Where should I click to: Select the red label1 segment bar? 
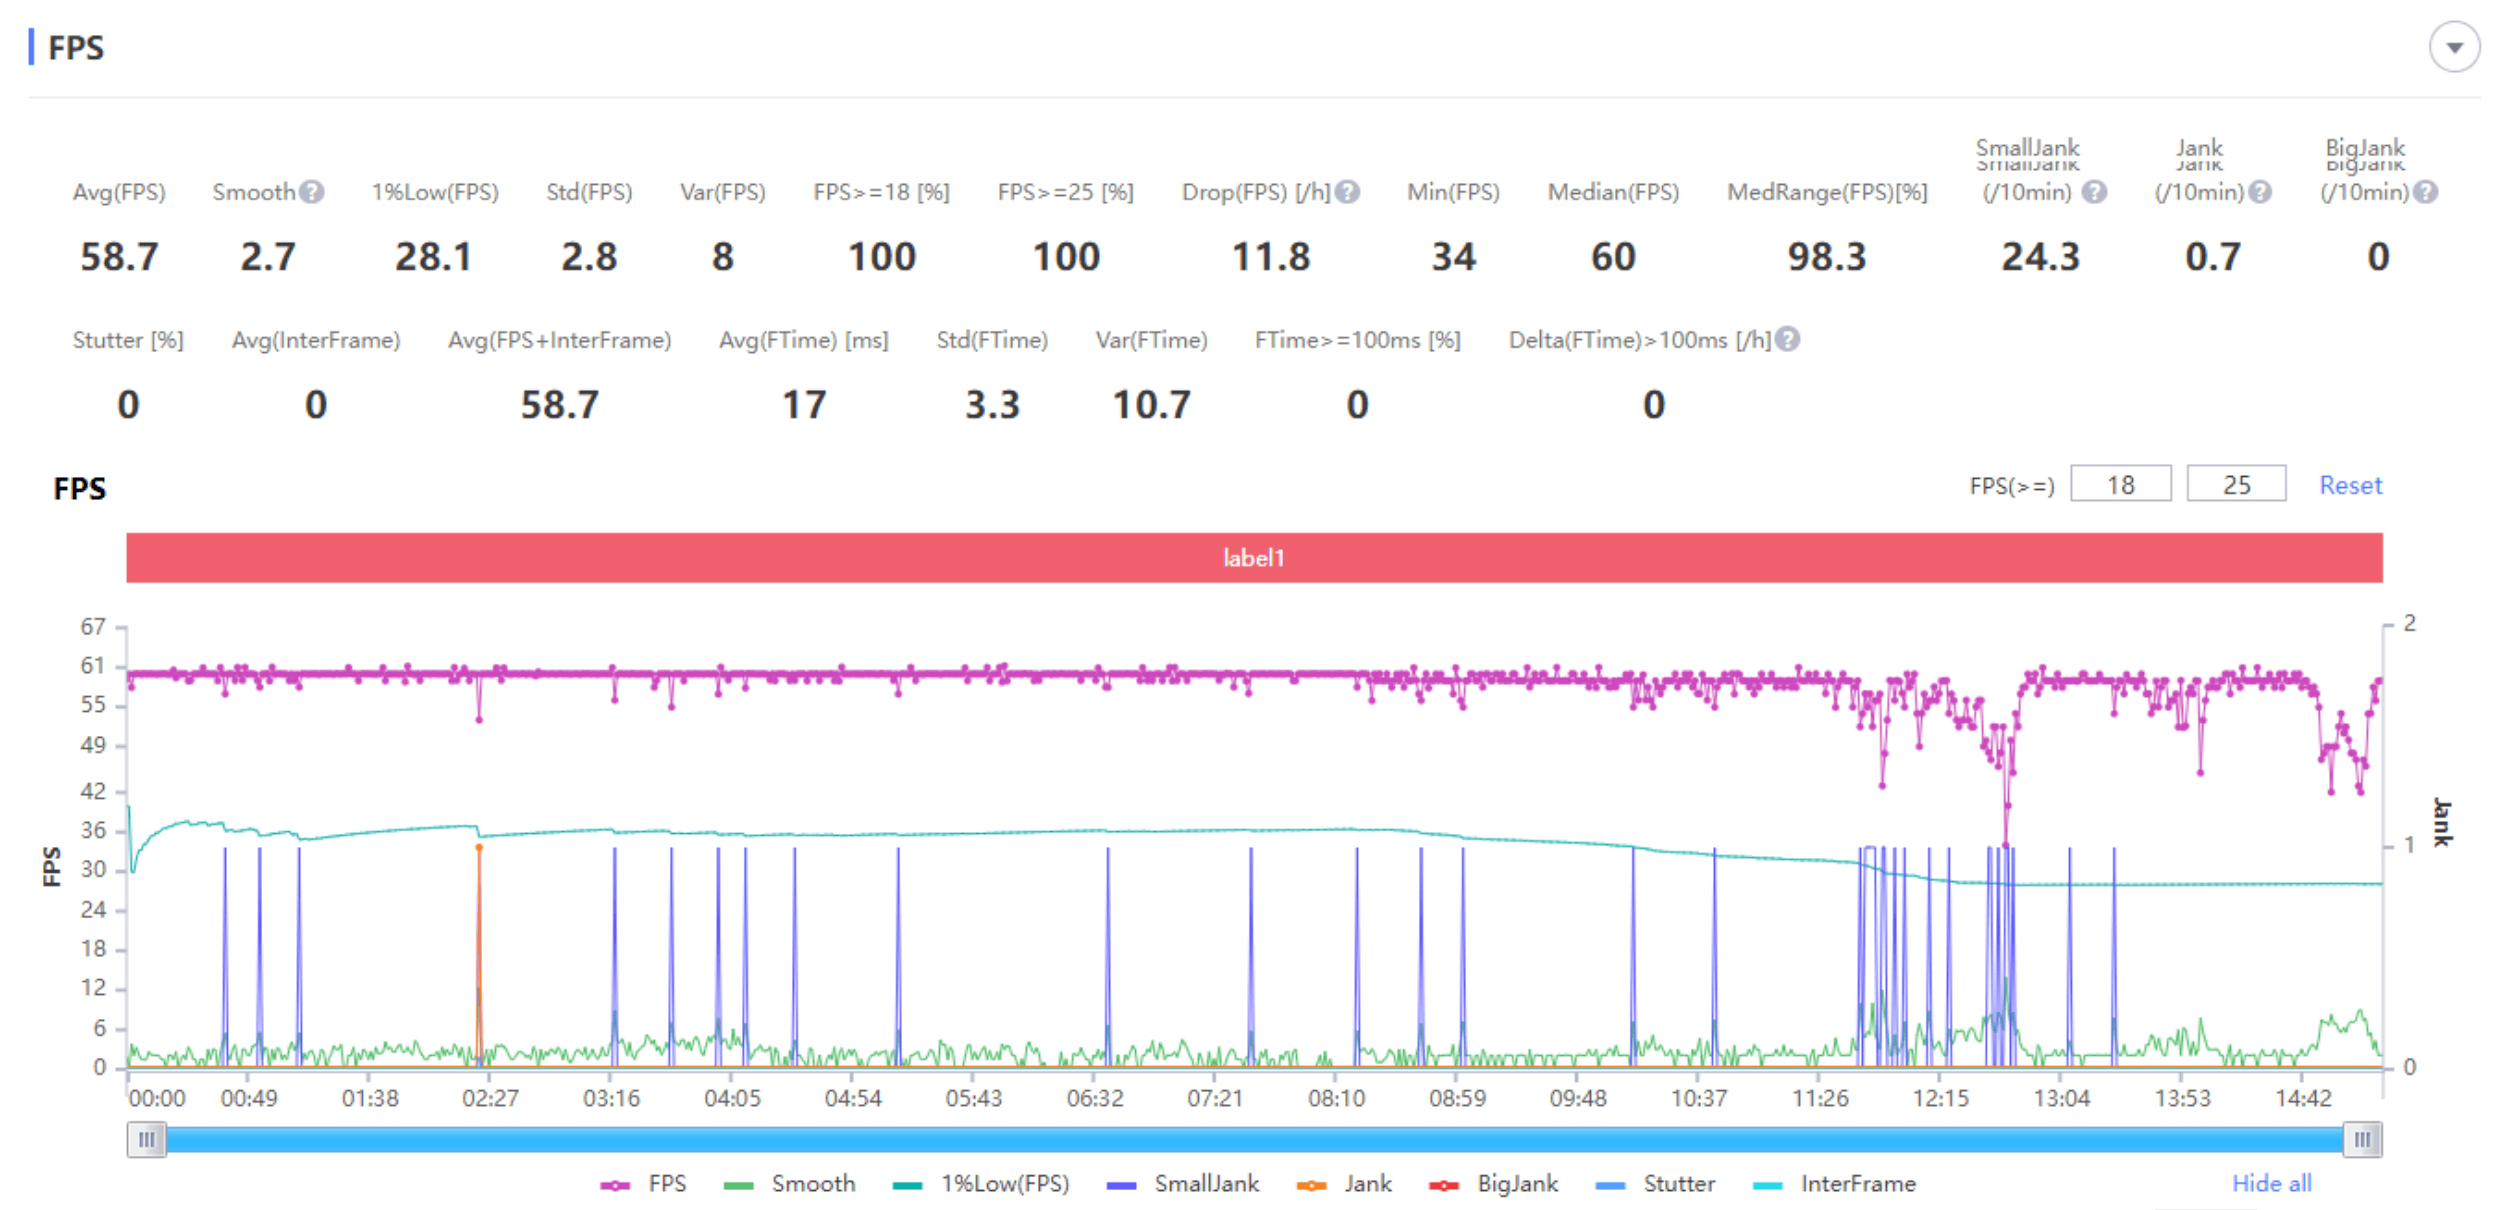1254,558
